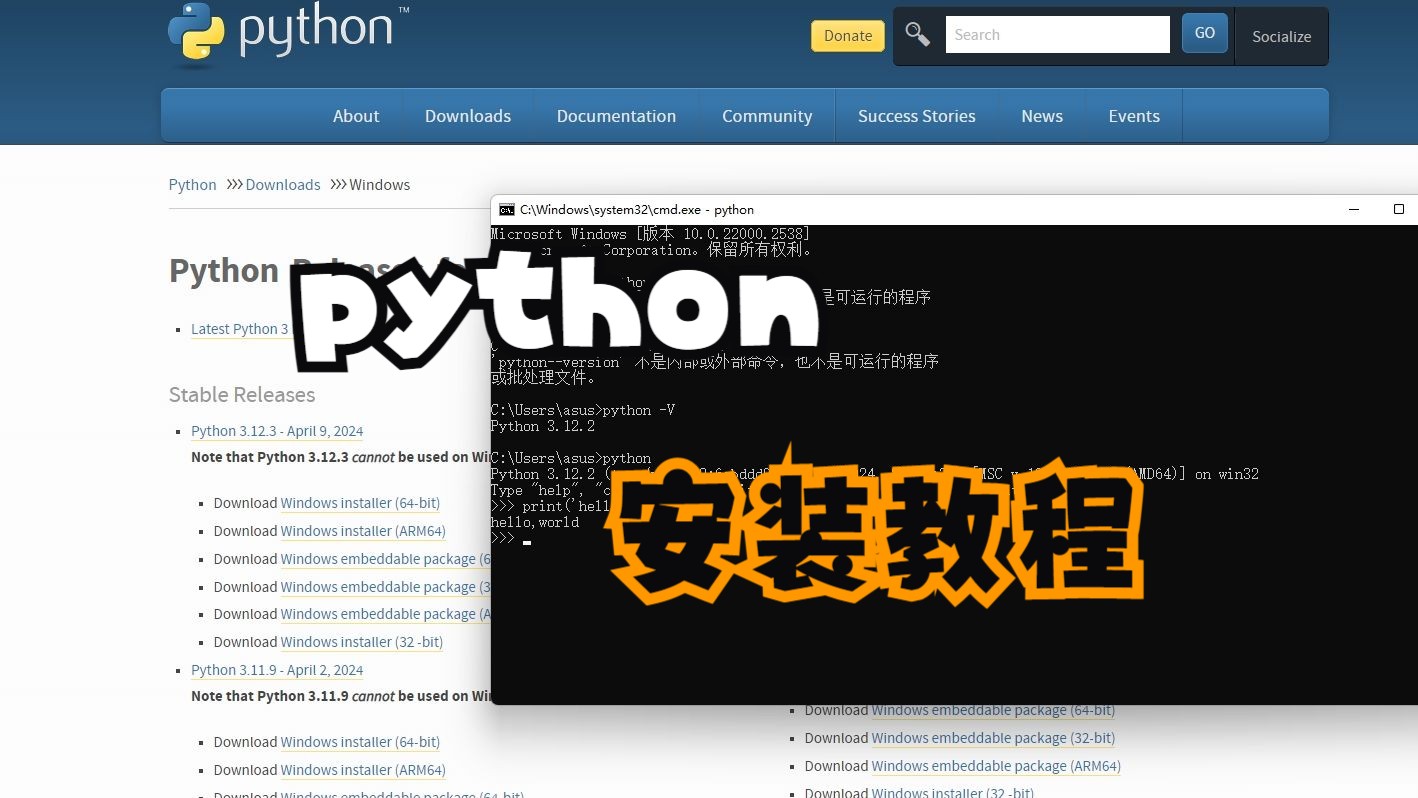Open the Socialize menu
Screen dimensions: 1418x798
click(x=1281, y=36)
